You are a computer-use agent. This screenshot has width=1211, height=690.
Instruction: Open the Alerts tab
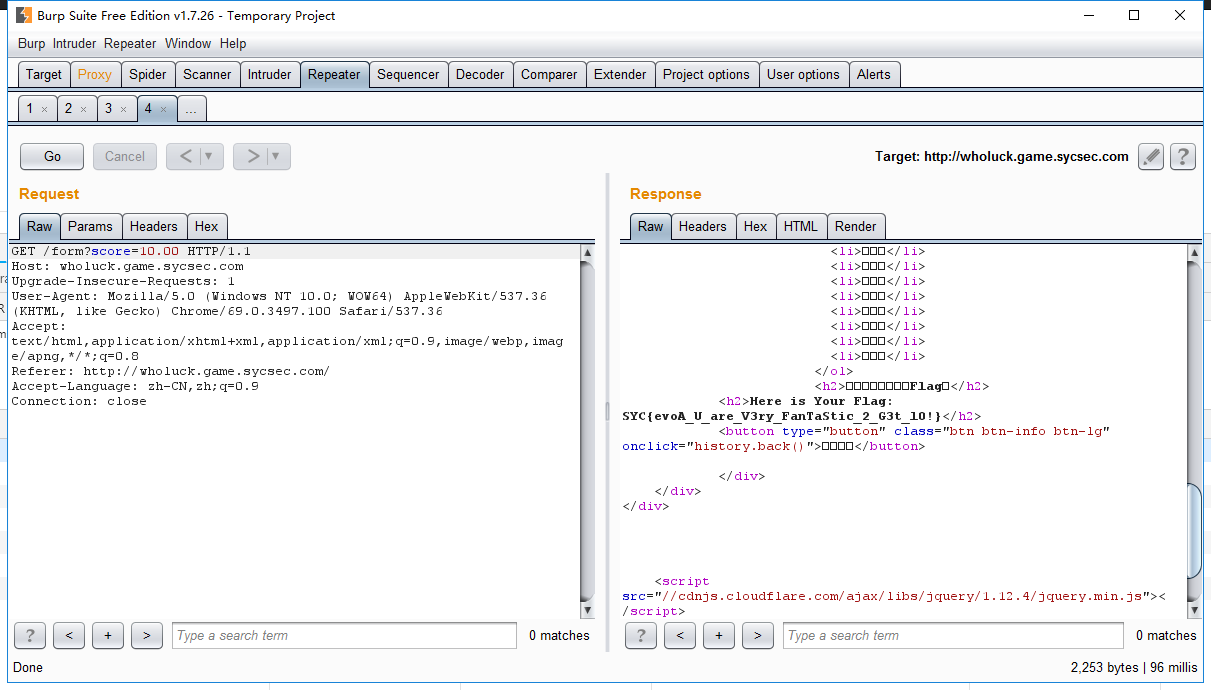tap(874, 74)
